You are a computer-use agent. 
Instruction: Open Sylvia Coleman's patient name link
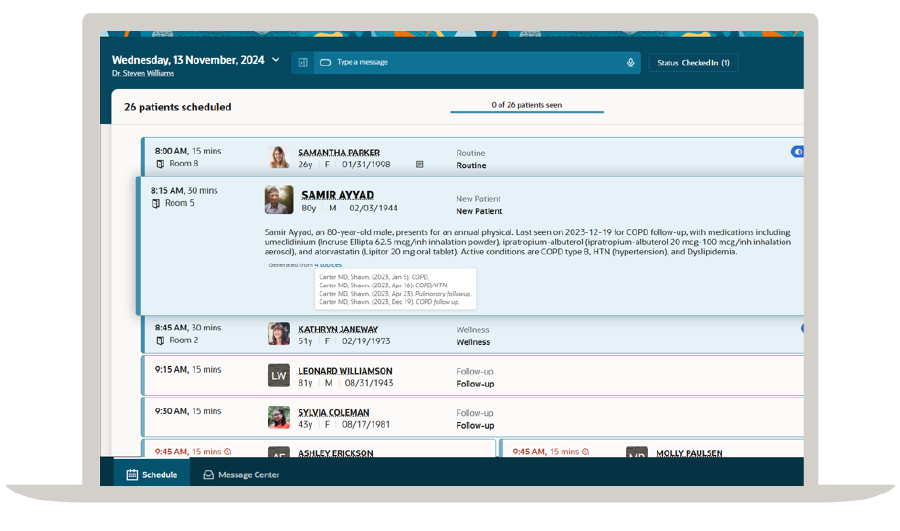[333, 412]
